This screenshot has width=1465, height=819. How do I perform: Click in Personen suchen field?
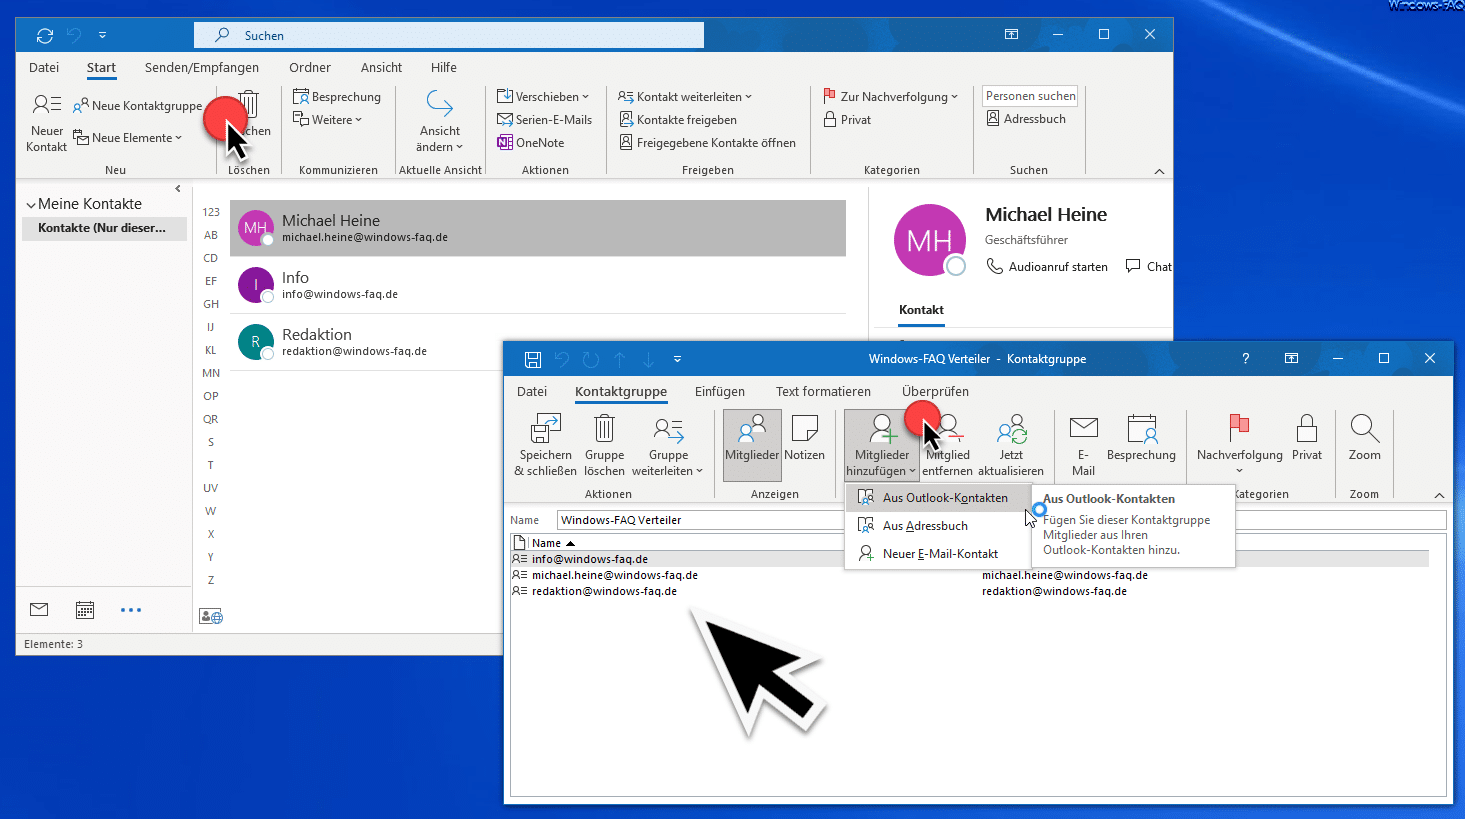click(x=1030, y=96)
